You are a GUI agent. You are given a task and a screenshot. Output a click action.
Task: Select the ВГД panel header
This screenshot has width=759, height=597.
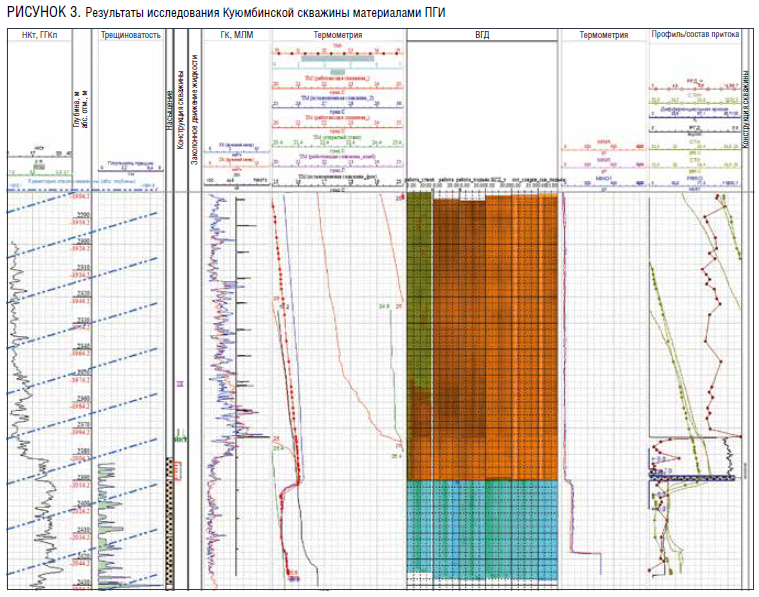481,36
